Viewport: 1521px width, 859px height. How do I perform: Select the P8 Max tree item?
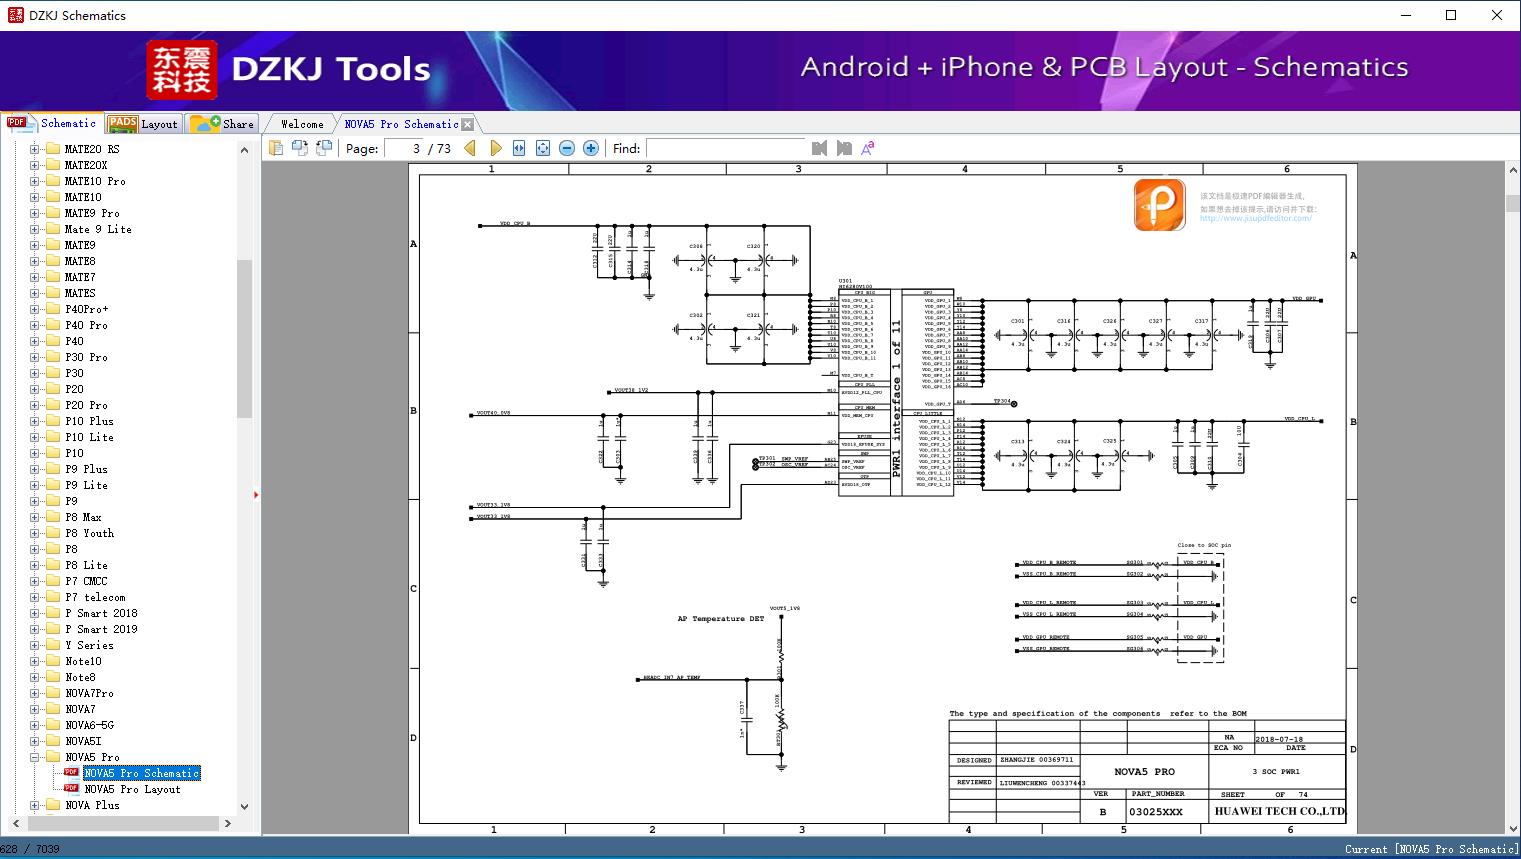[x=84, y=517]
